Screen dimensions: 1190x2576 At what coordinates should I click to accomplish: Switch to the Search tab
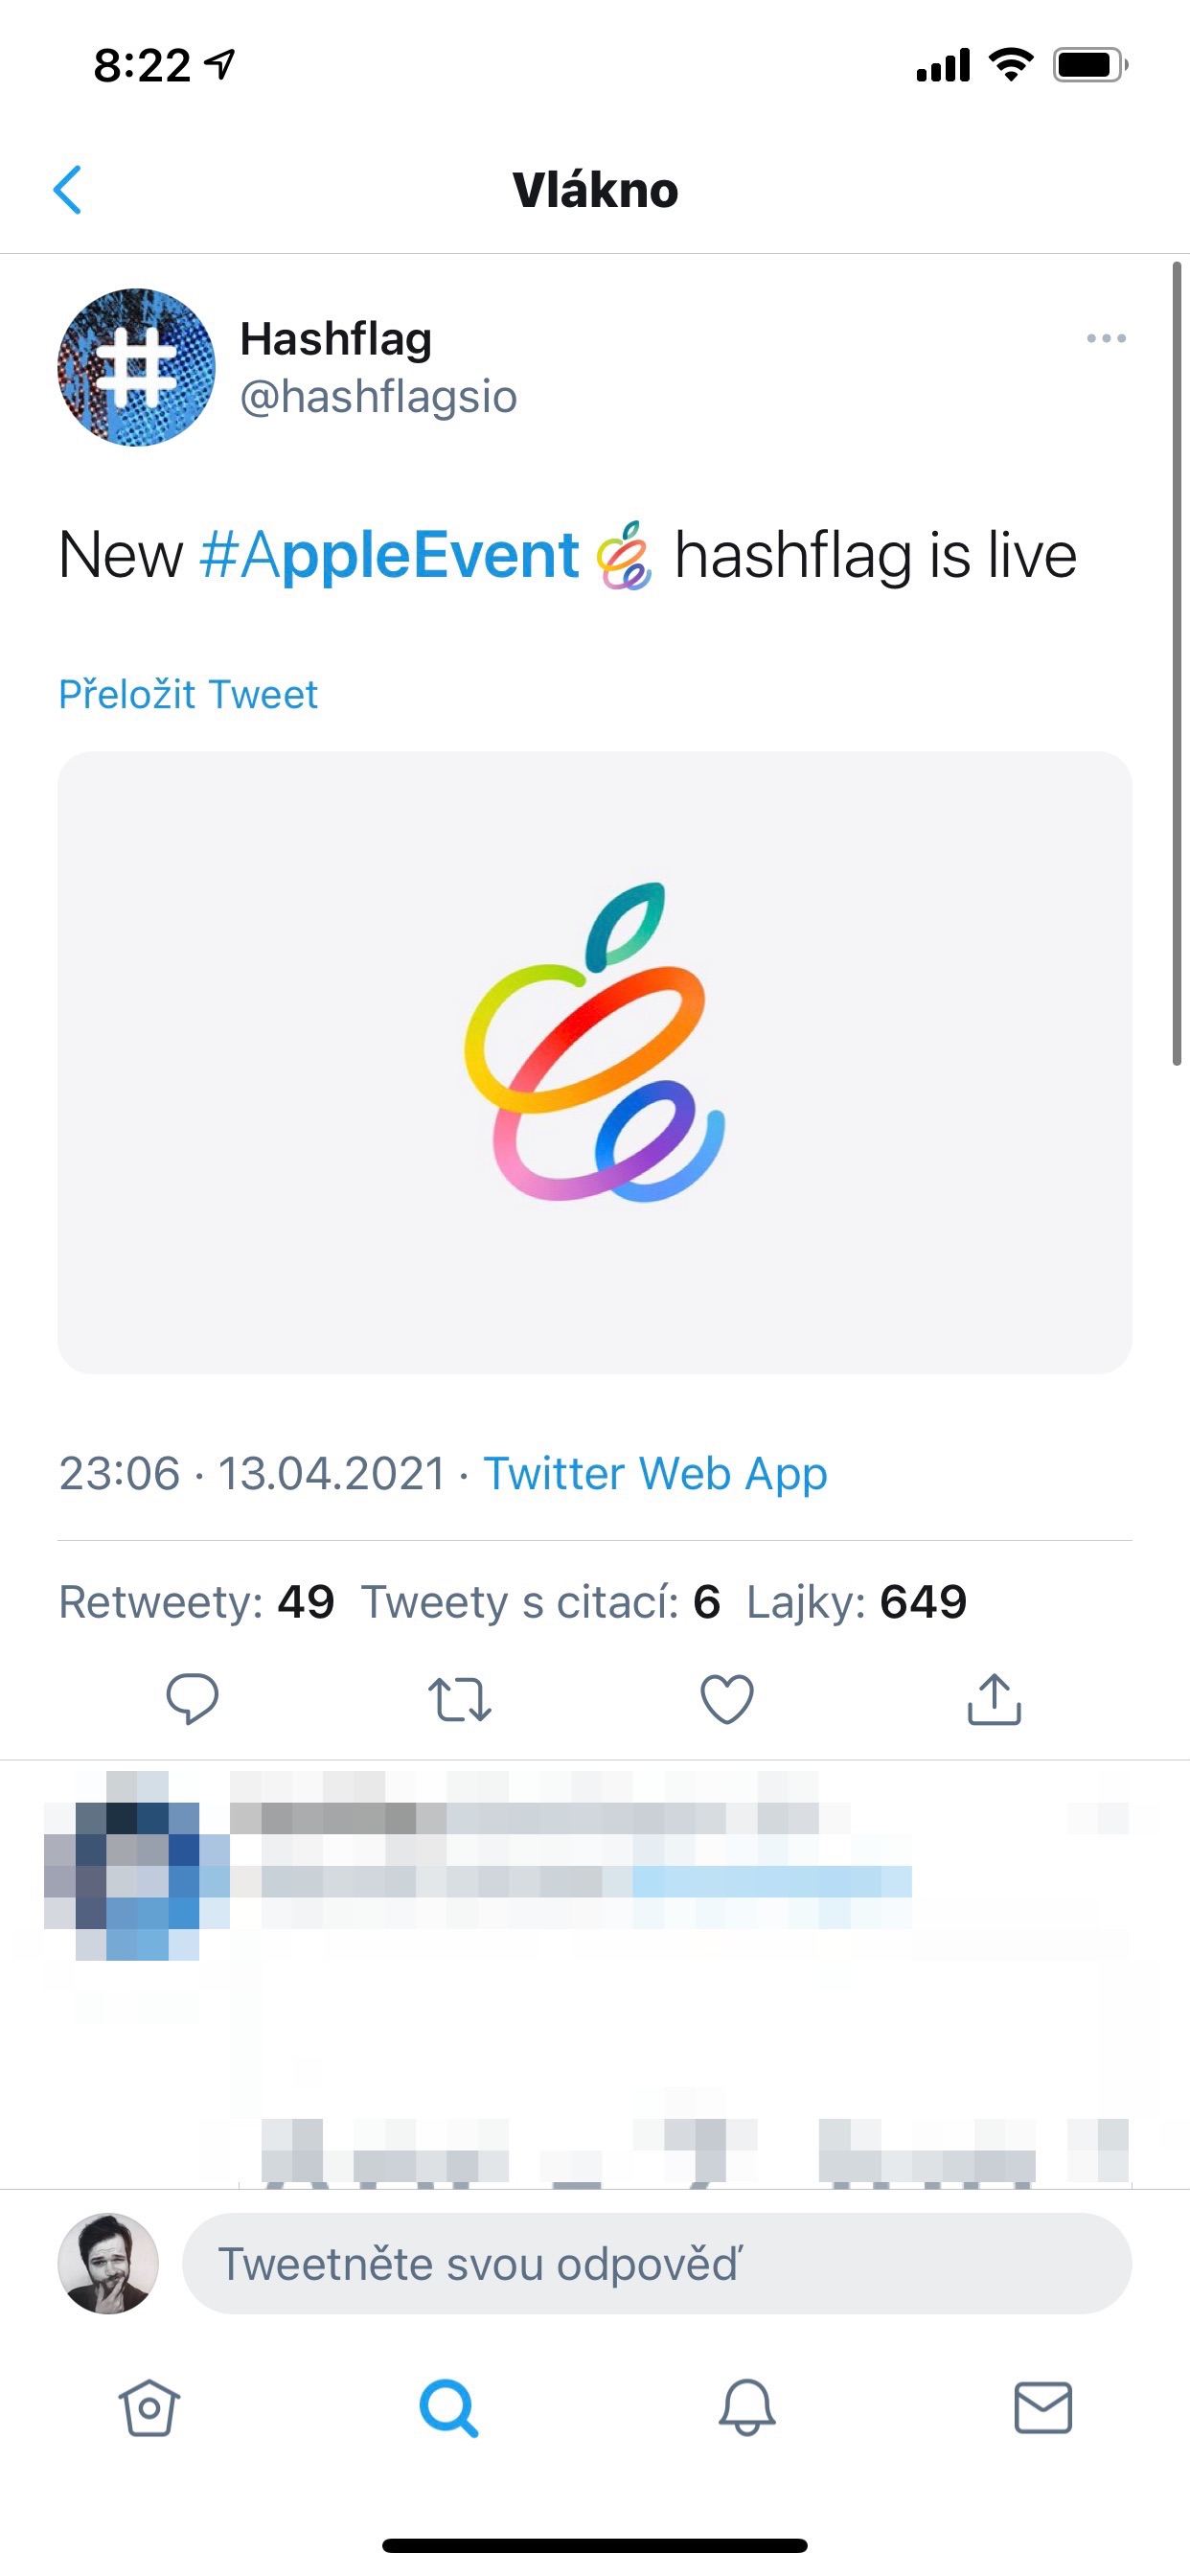click(448, 2407)
